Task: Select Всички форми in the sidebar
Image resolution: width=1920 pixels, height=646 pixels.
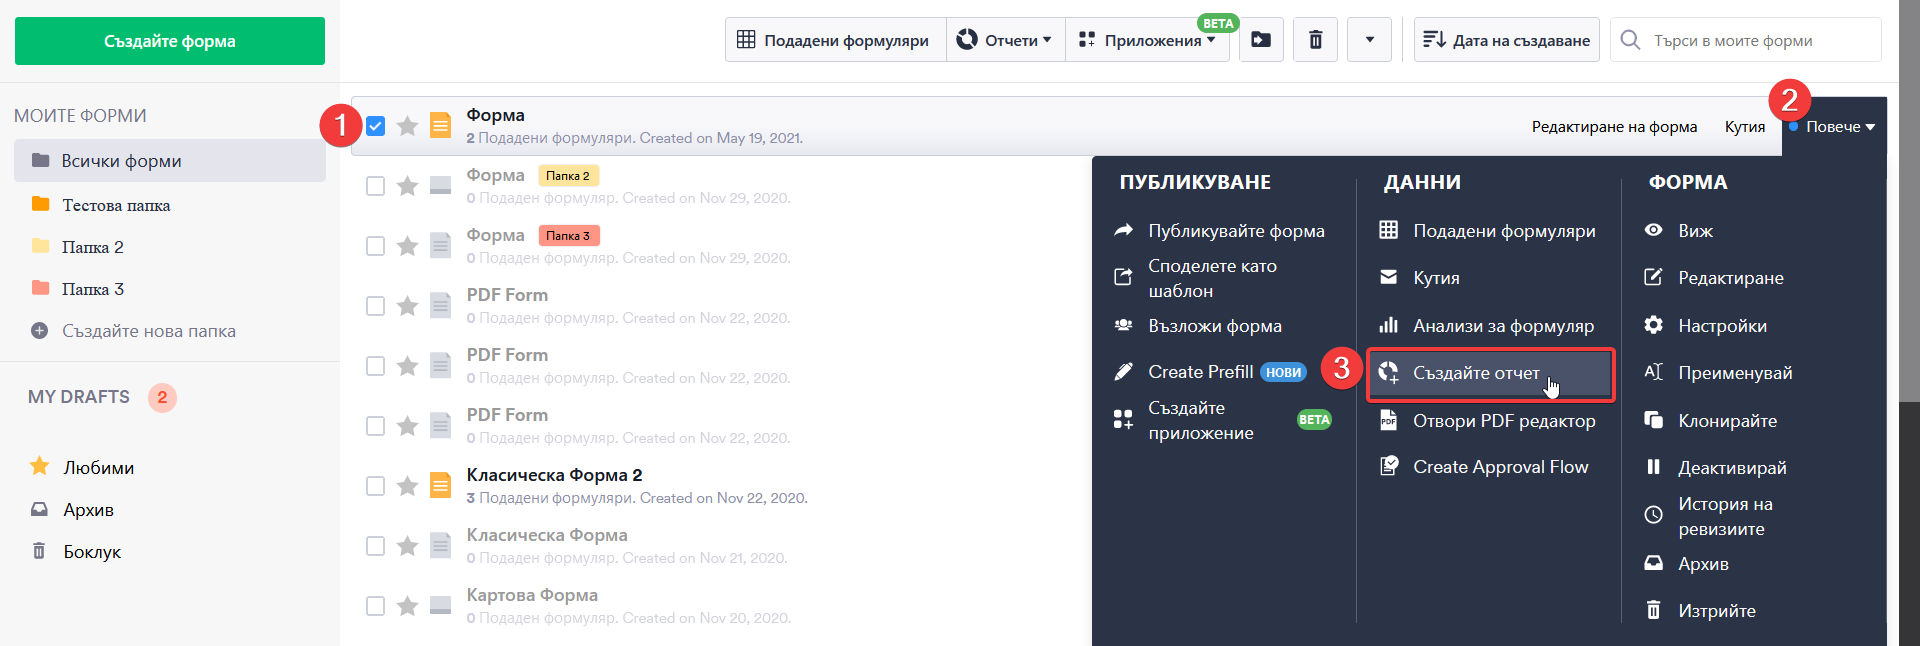Action: click(170, 161)
